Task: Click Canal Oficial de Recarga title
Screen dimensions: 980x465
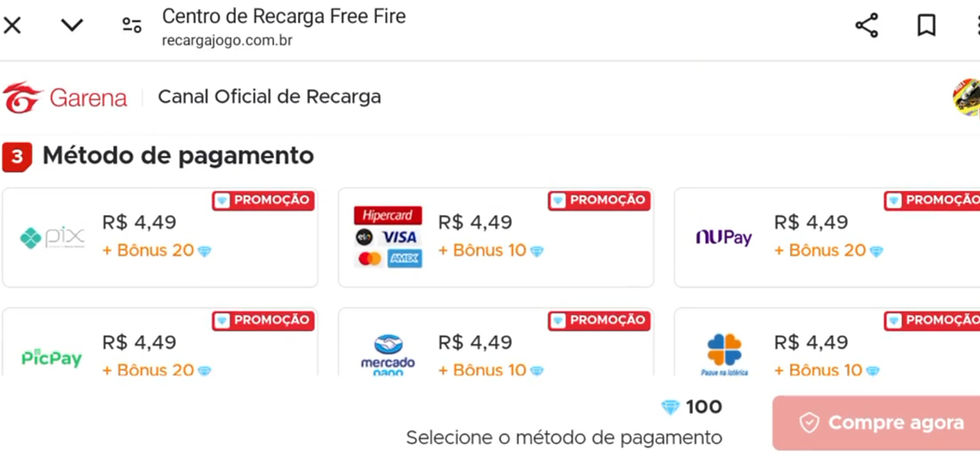Action: click(269, 97)
